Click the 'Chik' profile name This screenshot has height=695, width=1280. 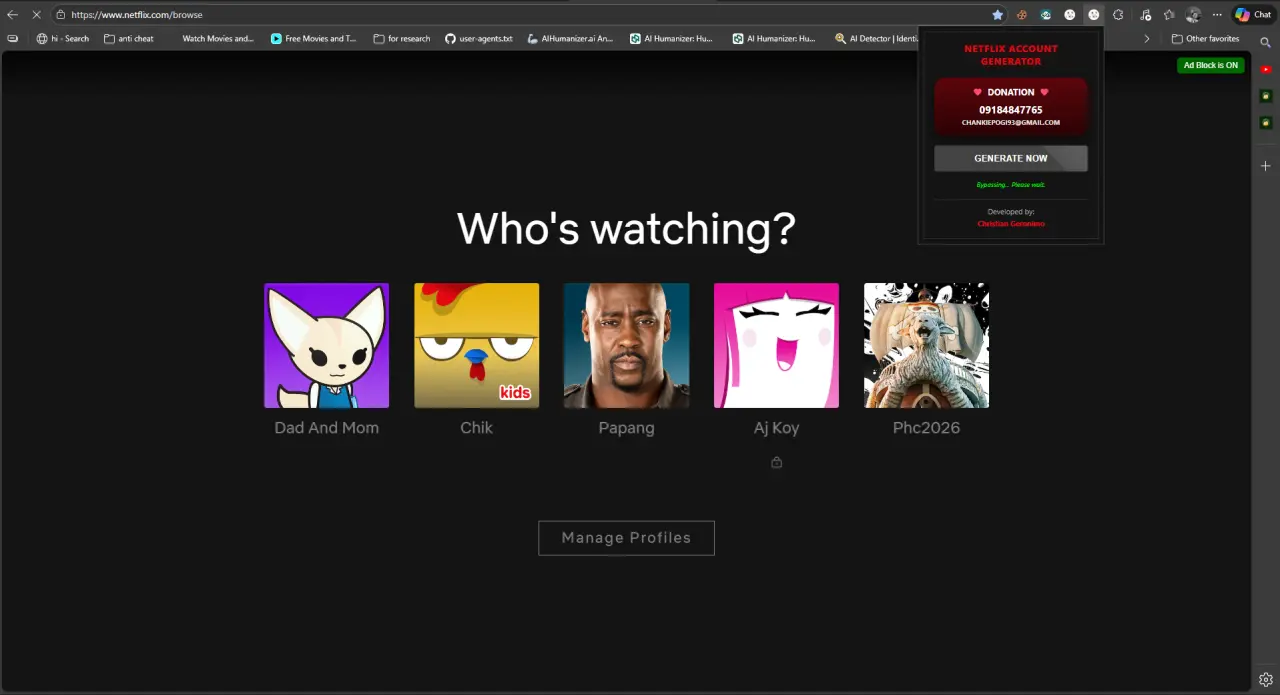click(x=476, y=428)
